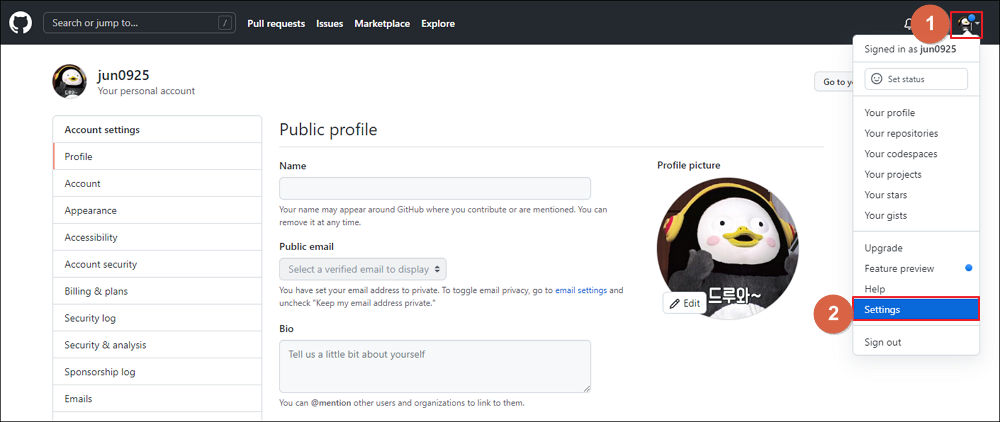The width and height of the screenshot is (1000, 422).
Task: Click the large profile picture image
Action: click(727, 249)
